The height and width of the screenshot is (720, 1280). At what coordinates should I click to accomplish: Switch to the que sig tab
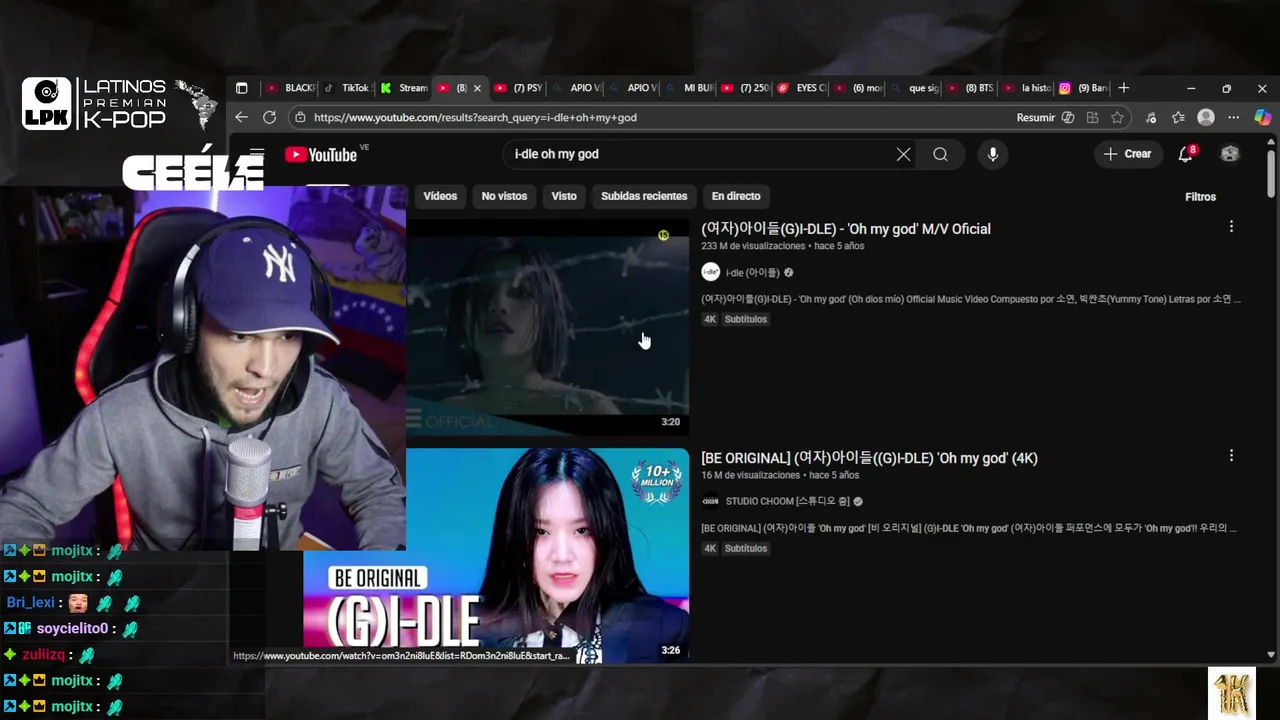[x=915, y=88]
